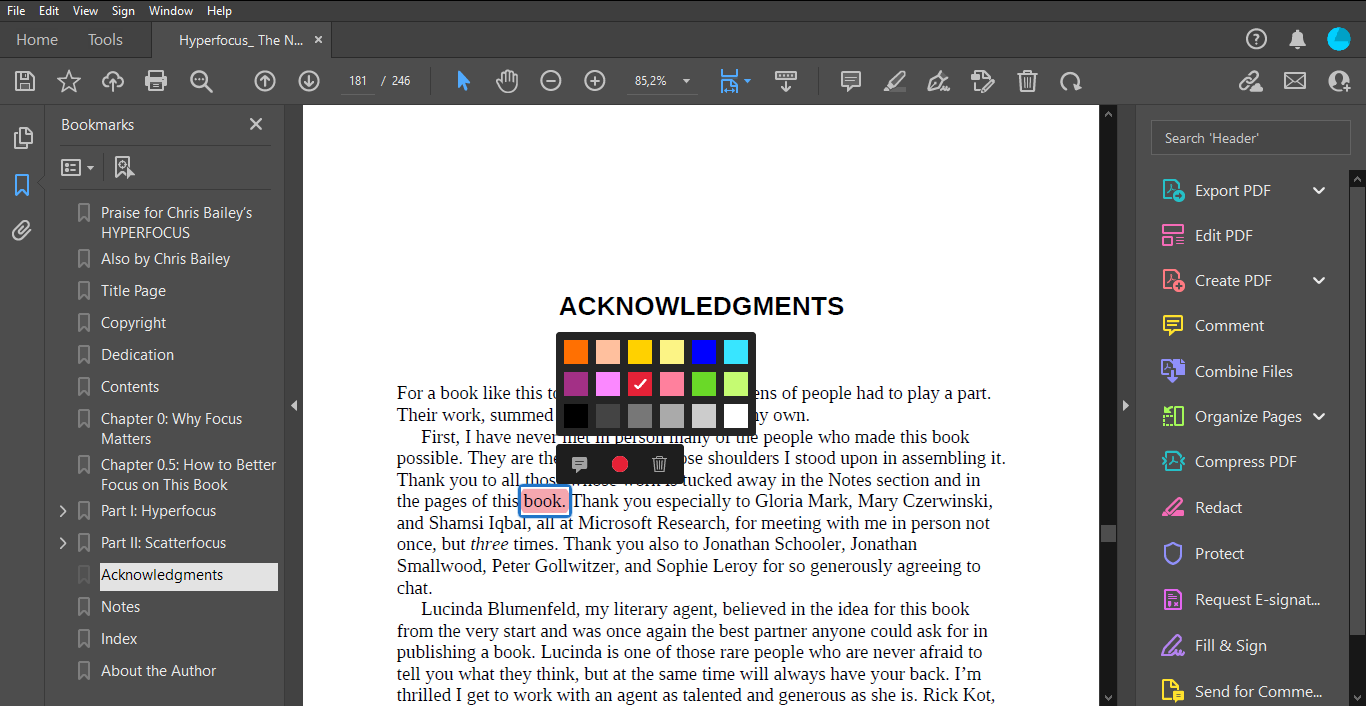Zoom out with the minus icon
This screenshot has height=706, width=1366.
[x=551, y=81]
